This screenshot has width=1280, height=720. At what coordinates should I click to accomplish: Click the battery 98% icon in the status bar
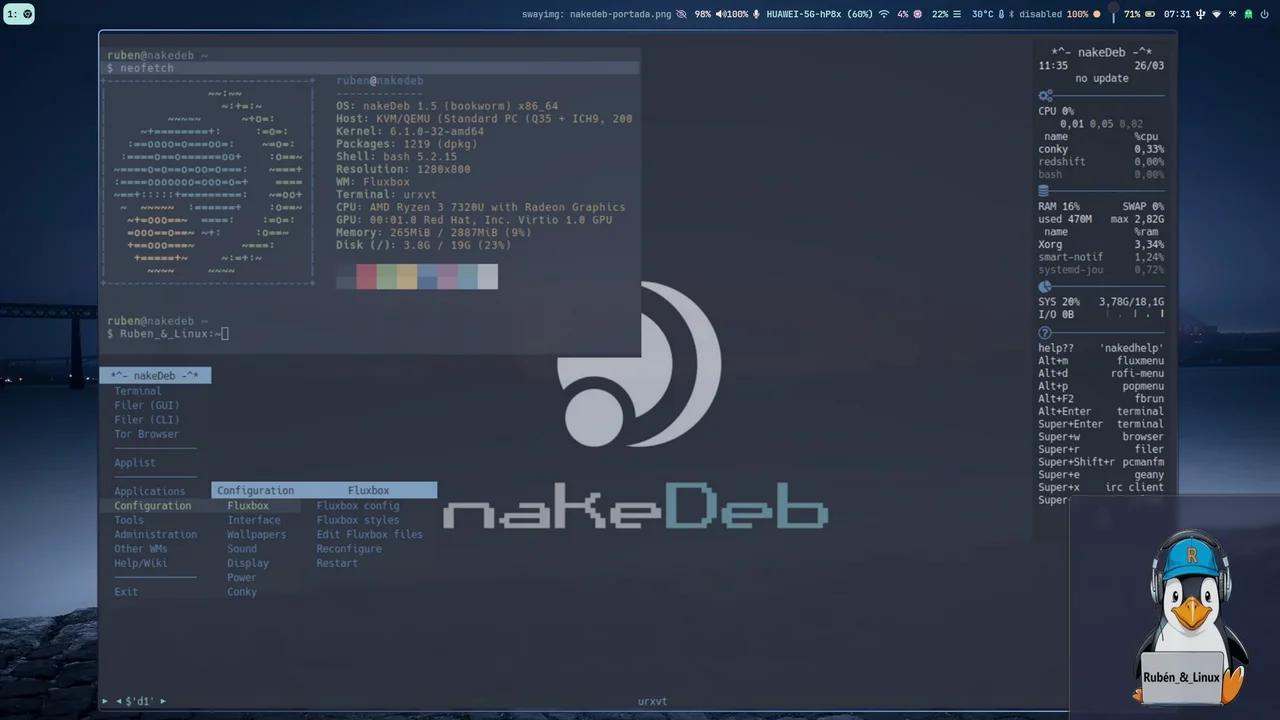702,13
